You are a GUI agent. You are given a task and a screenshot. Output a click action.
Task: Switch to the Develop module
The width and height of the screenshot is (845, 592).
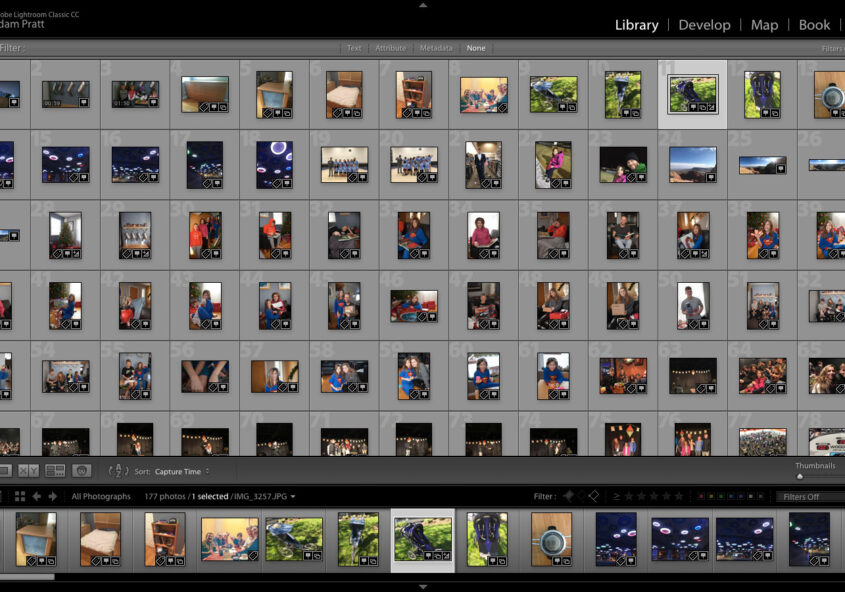pyautogui.click(x=704, y=25)
